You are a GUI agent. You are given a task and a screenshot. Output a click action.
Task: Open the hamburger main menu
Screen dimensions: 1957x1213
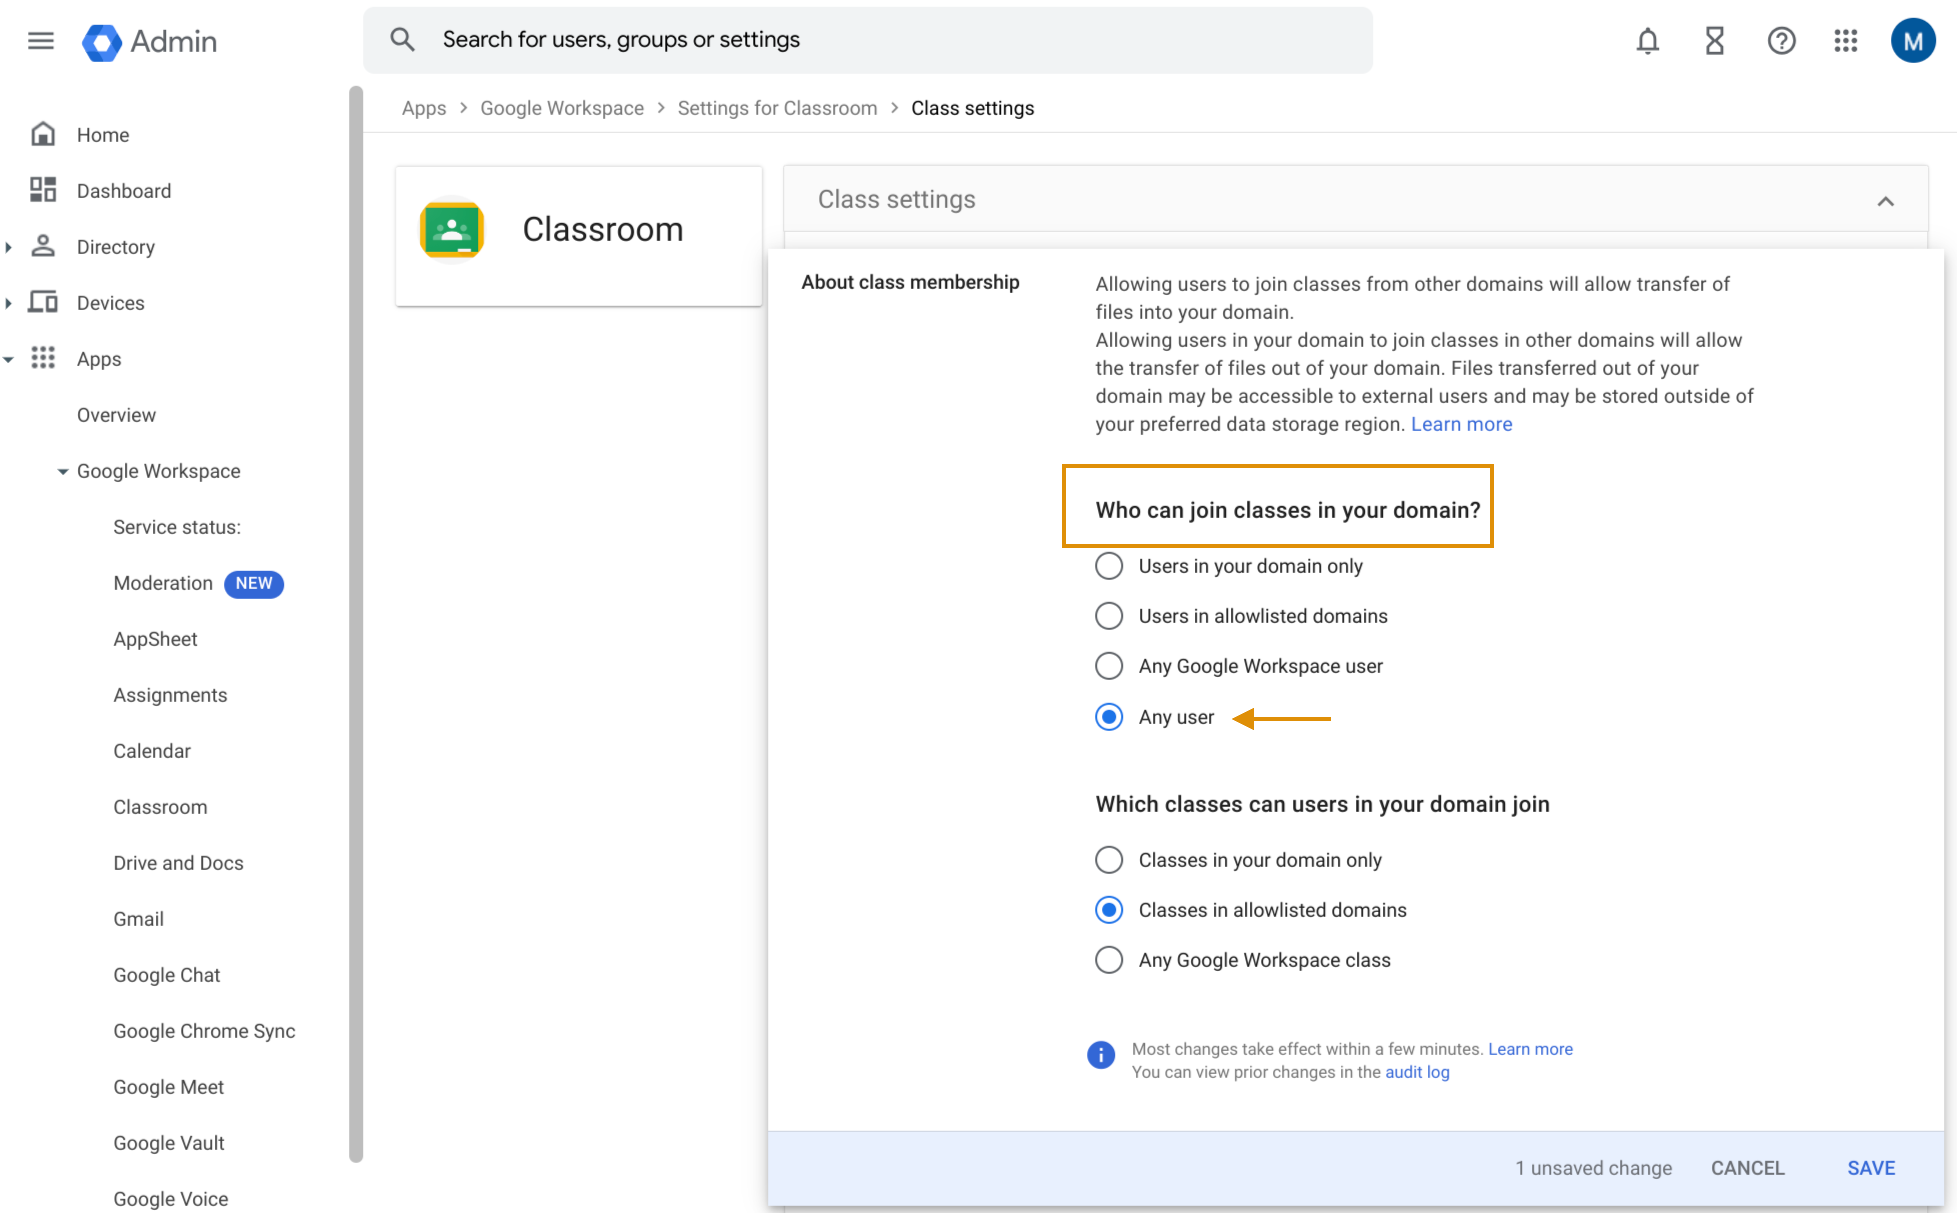click(x=41, y=41)
